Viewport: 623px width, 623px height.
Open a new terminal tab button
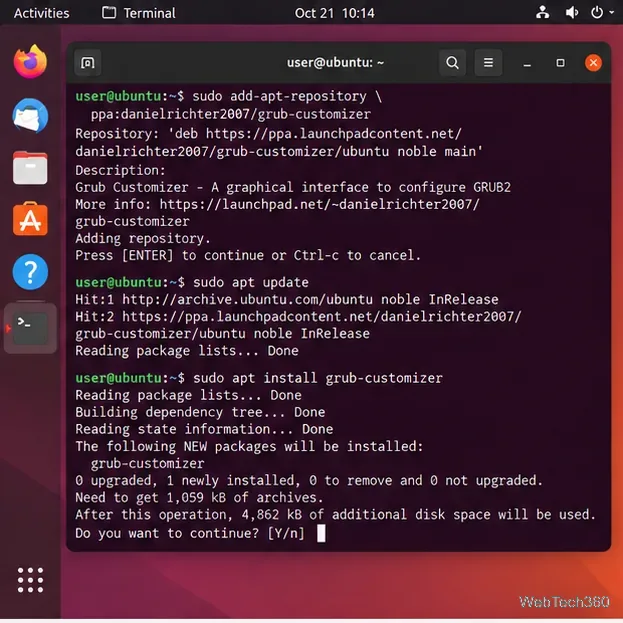tap(87, 62)
